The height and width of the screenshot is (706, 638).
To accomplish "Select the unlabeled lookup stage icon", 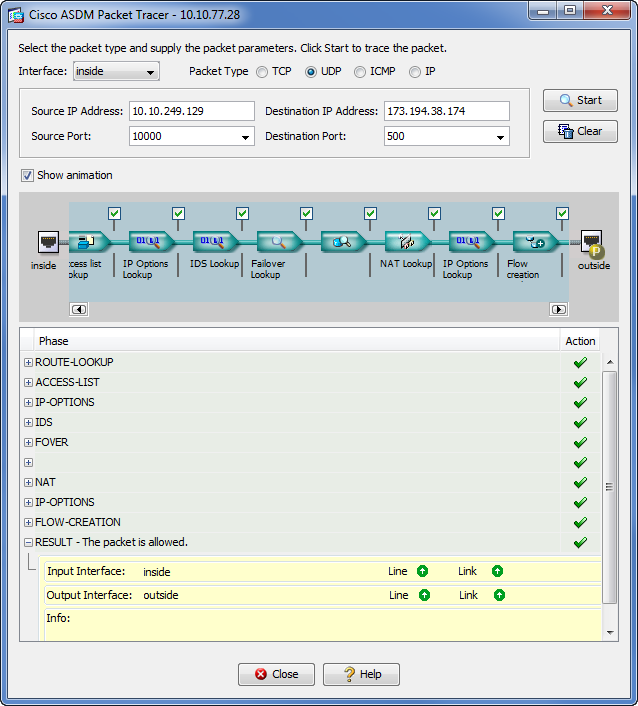I will (344, 242).
